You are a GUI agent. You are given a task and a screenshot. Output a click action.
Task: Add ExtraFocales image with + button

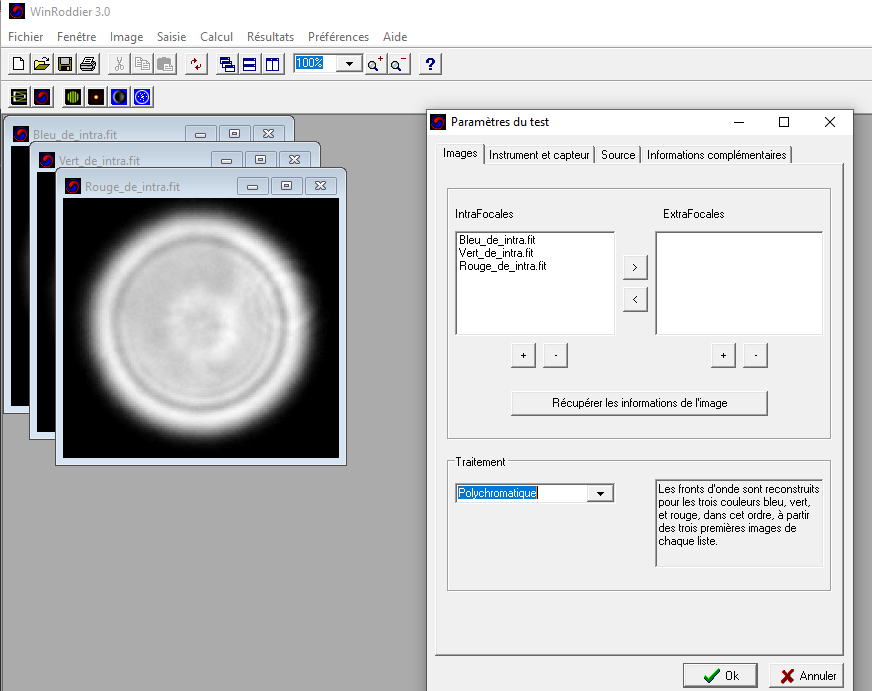click(x=723, y=356)
